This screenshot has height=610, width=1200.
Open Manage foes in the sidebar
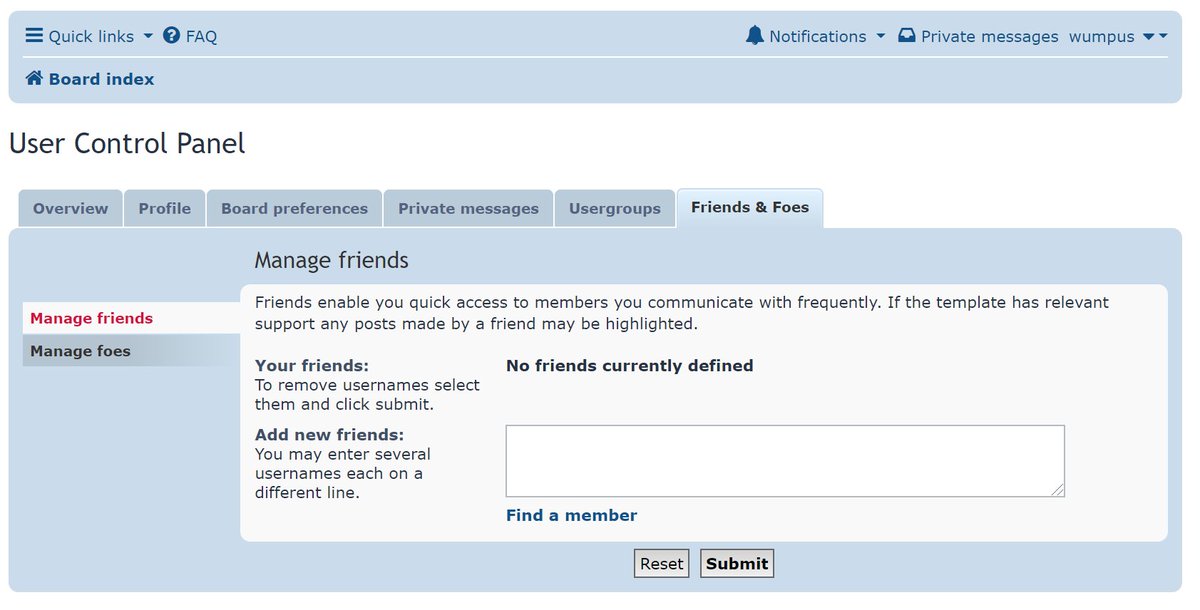pos(80,351)
